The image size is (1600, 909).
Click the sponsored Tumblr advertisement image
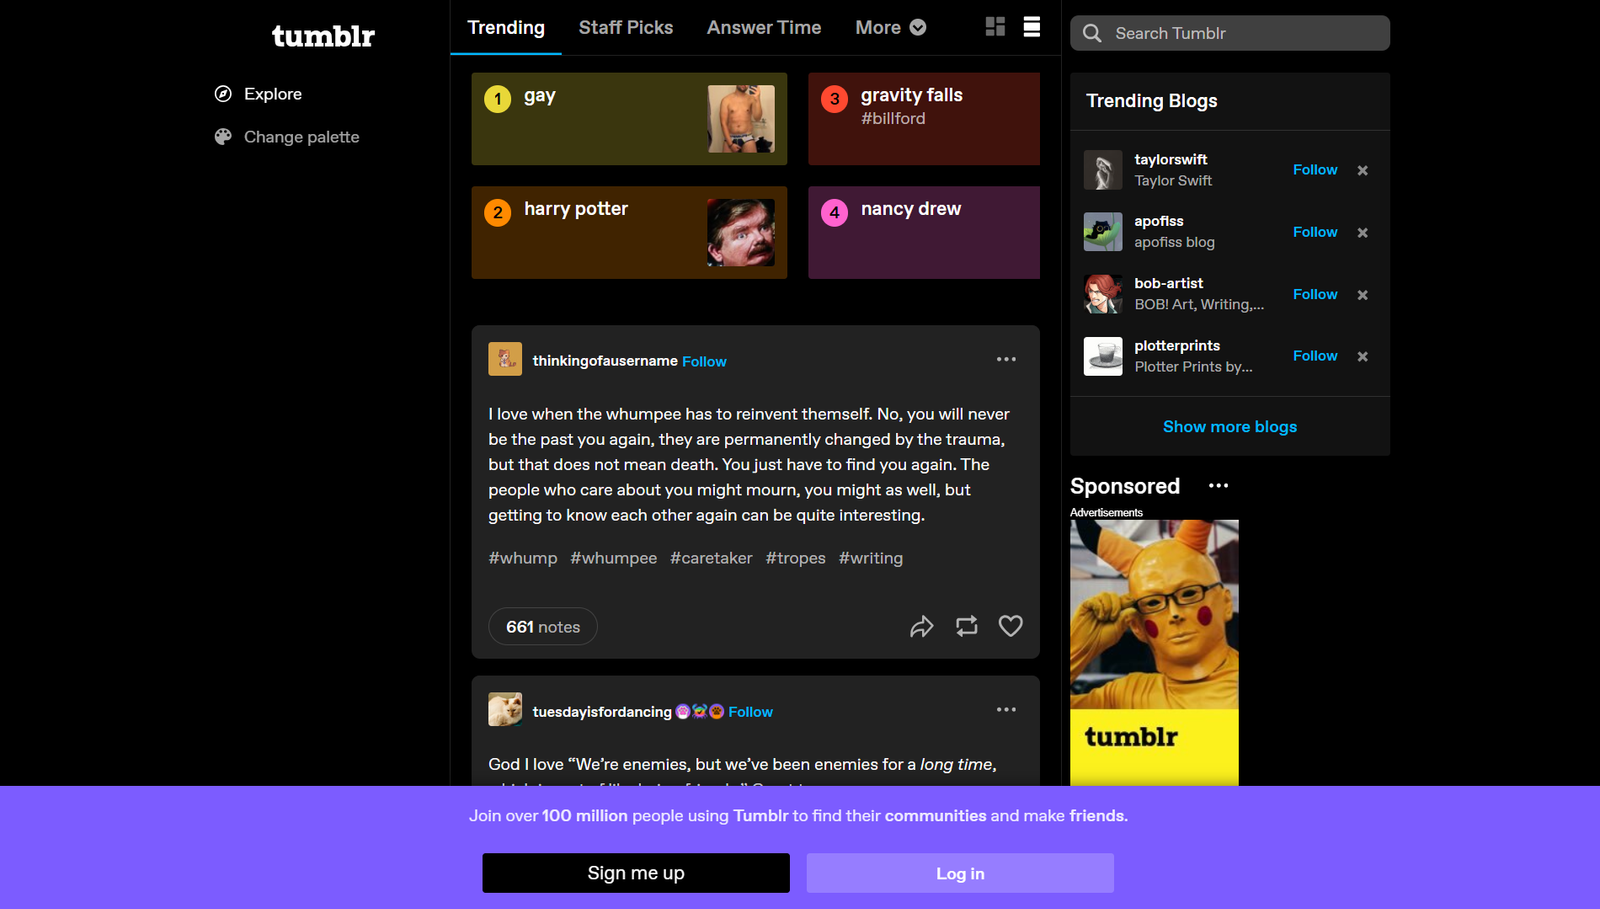[x=1154, y=652]
